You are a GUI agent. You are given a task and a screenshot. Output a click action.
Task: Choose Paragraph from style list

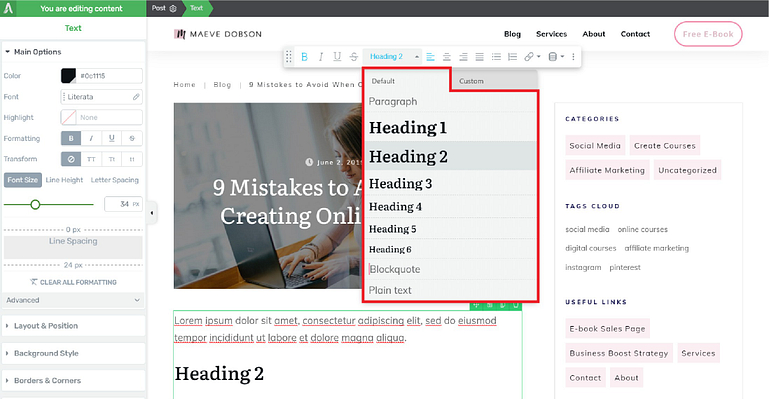[450, 101]
